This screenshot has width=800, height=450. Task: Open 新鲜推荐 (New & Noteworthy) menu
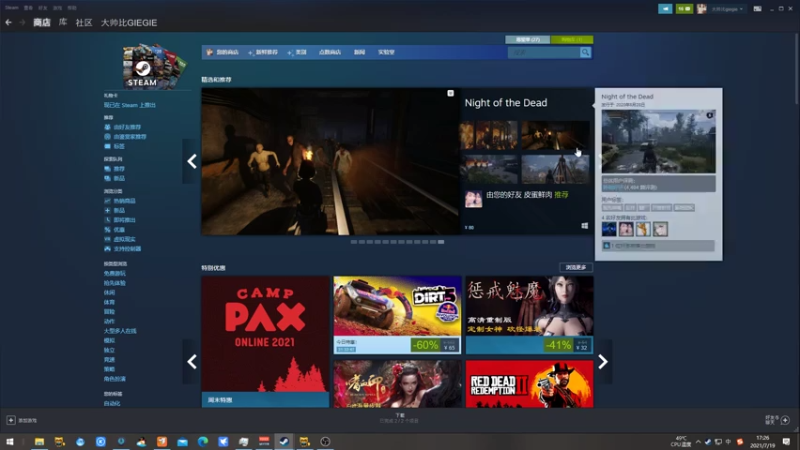click(263, 52)
